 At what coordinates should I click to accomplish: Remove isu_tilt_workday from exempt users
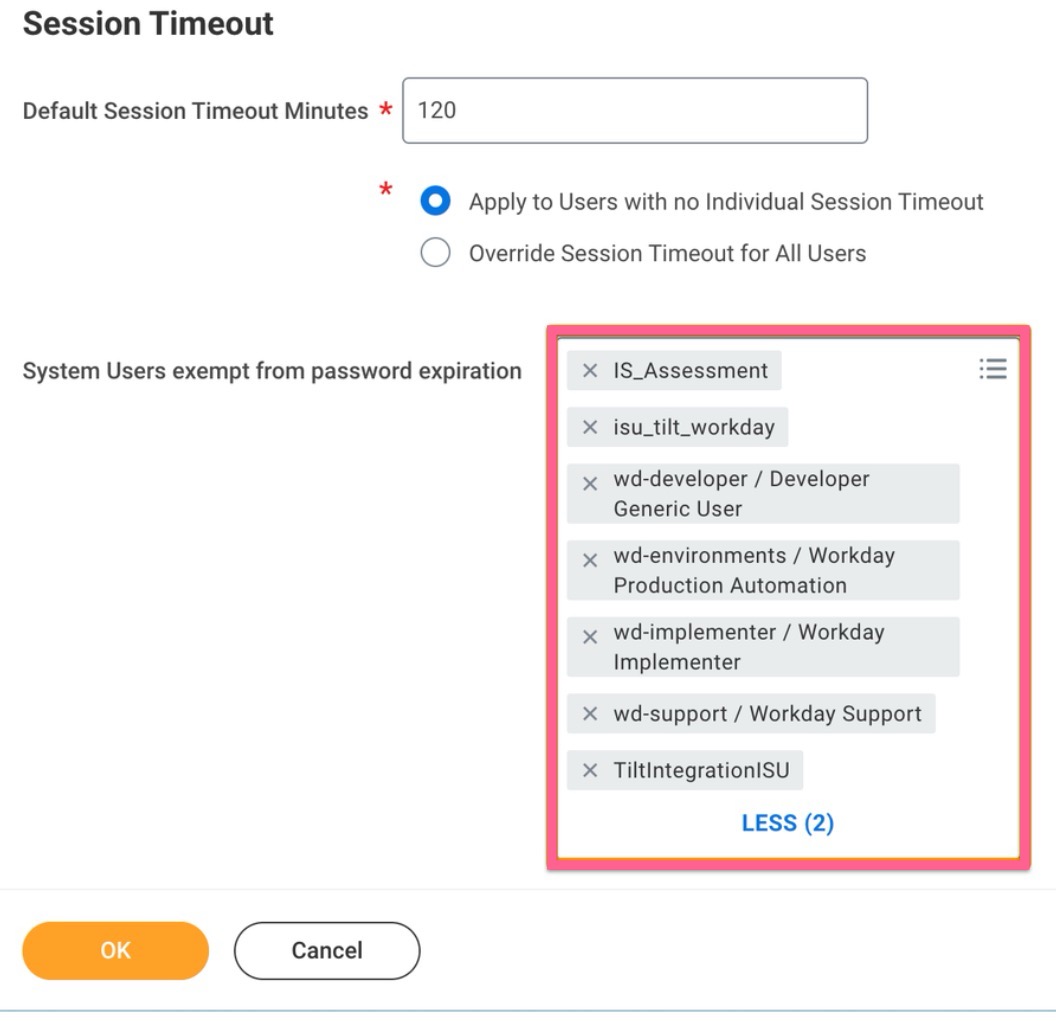point(590,427)
